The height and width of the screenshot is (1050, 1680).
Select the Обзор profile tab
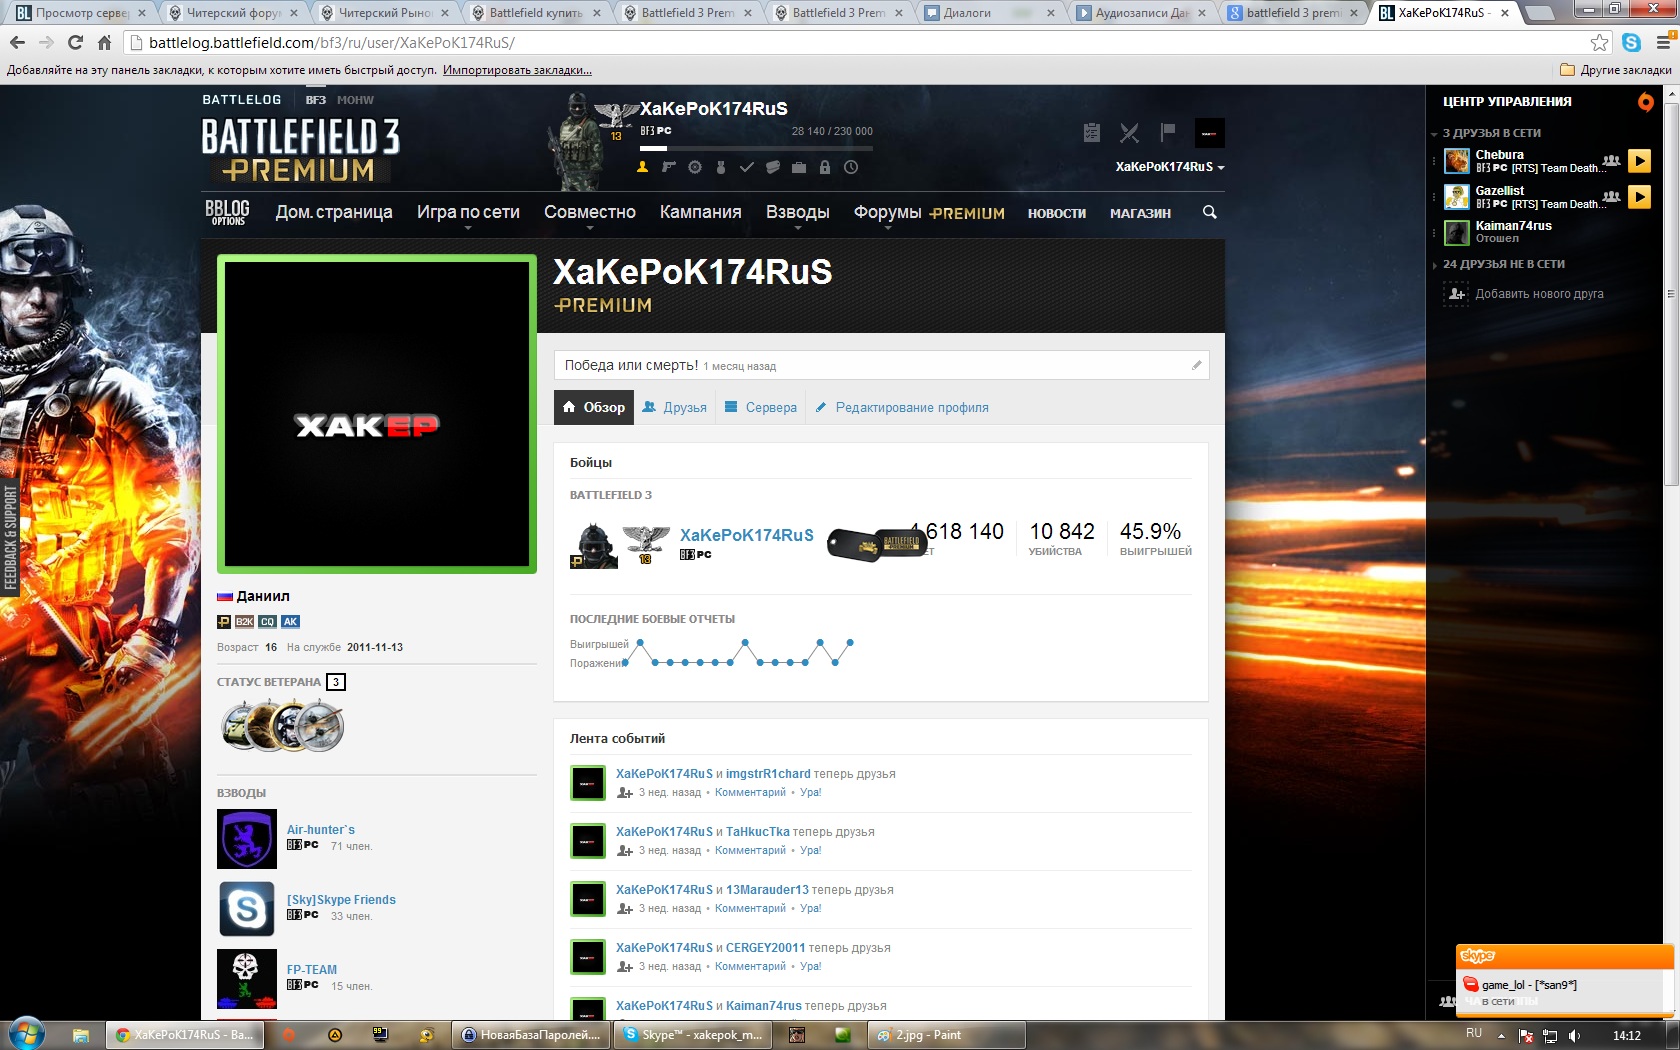pos(594,407)
